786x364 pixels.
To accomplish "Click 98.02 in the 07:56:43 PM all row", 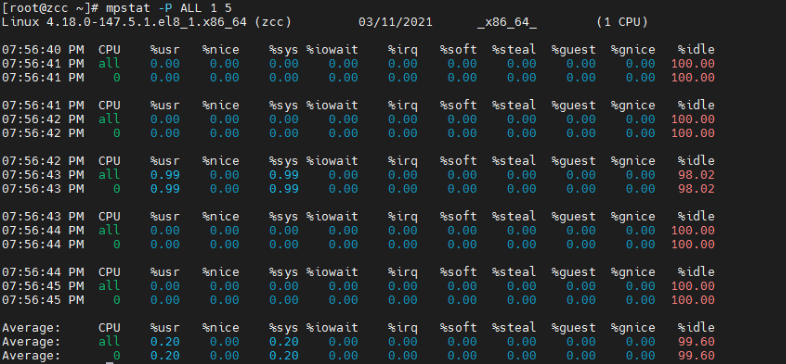I will pos(696,175).
